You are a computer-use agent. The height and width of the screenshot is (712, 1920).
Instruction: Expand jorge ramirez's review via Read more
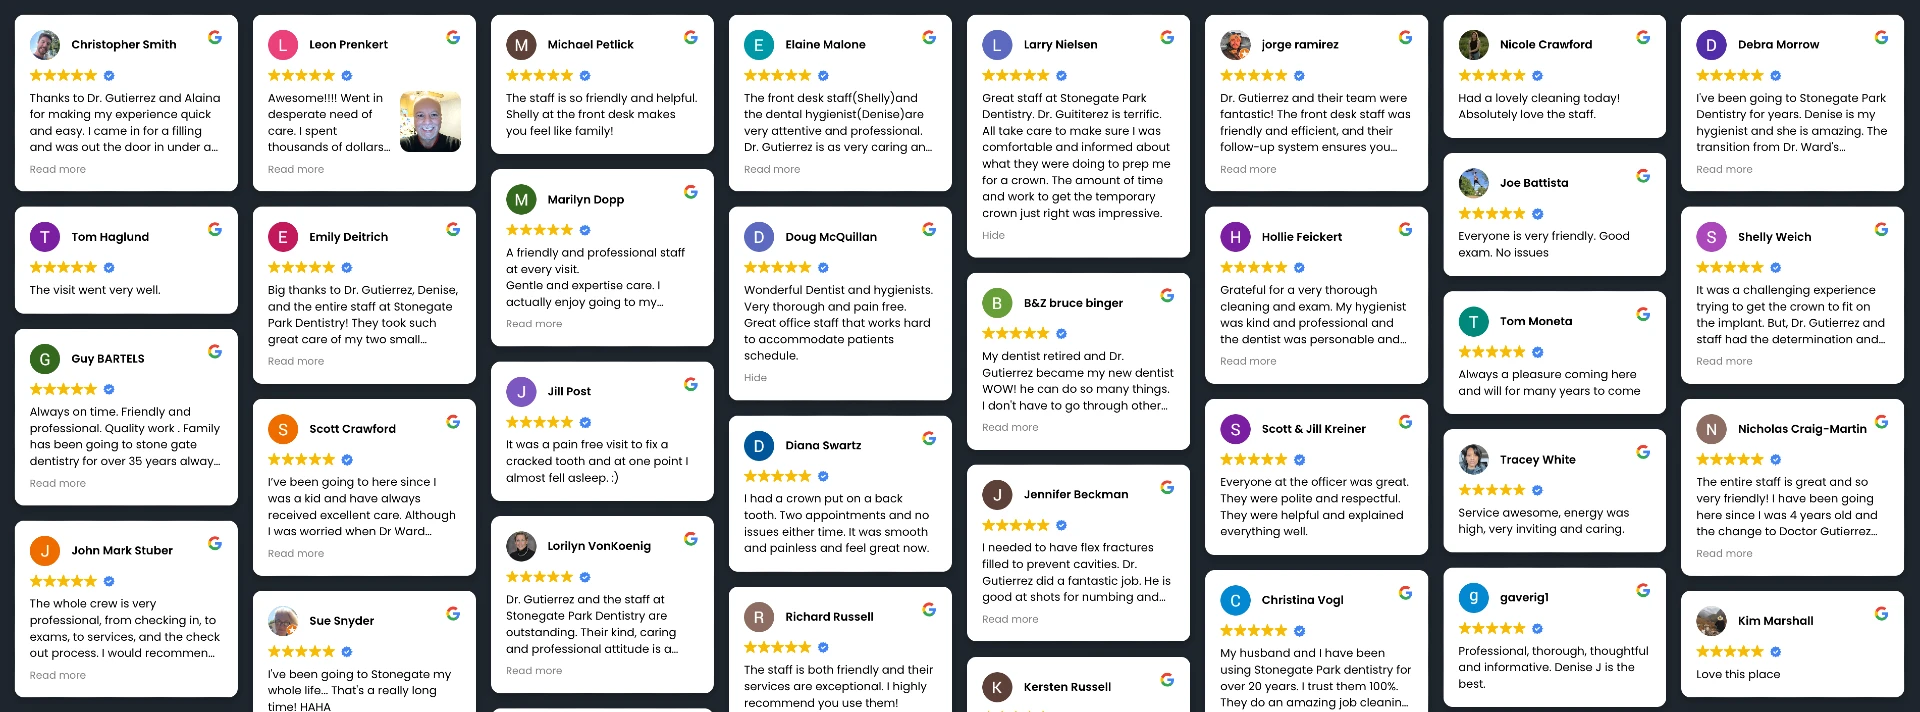(x=1248, y=170)
